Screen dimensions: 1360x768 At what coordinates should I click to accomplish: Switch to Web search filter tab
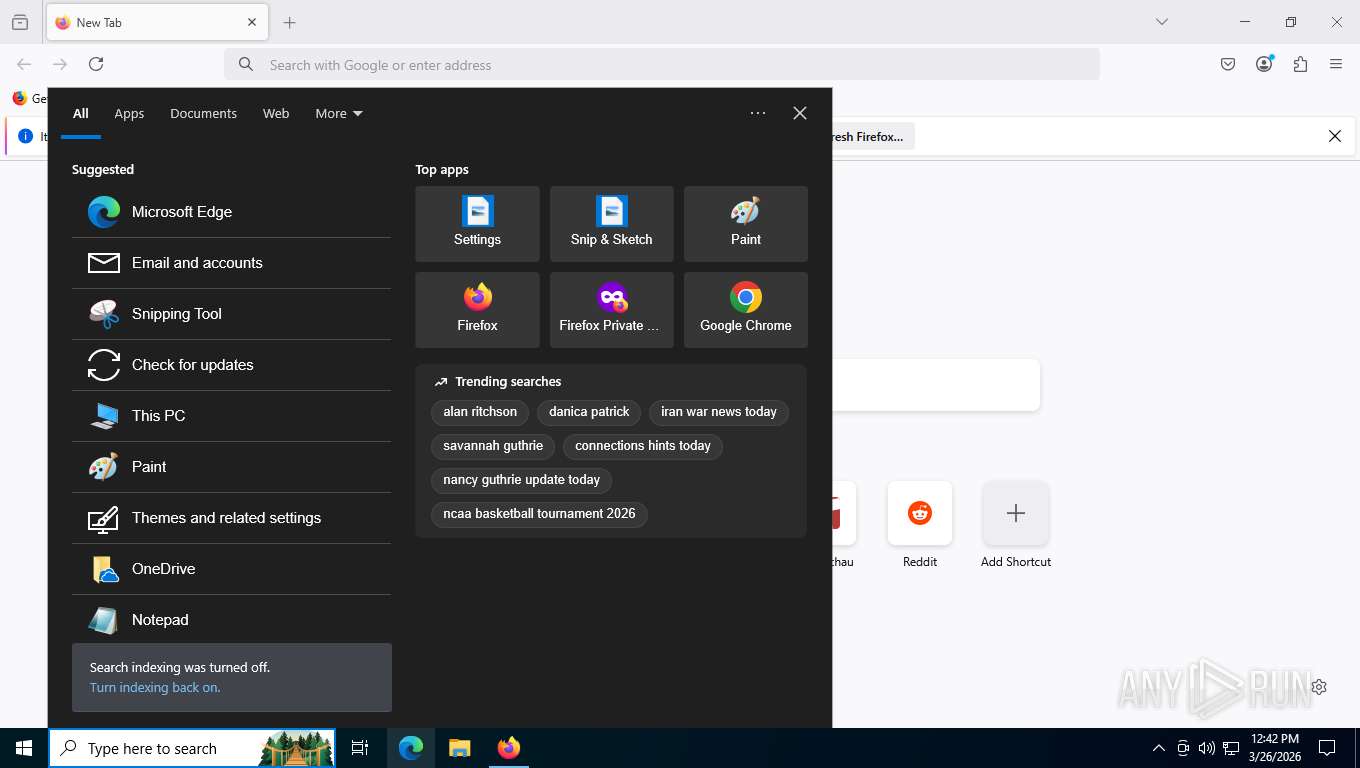click(276, 114)
